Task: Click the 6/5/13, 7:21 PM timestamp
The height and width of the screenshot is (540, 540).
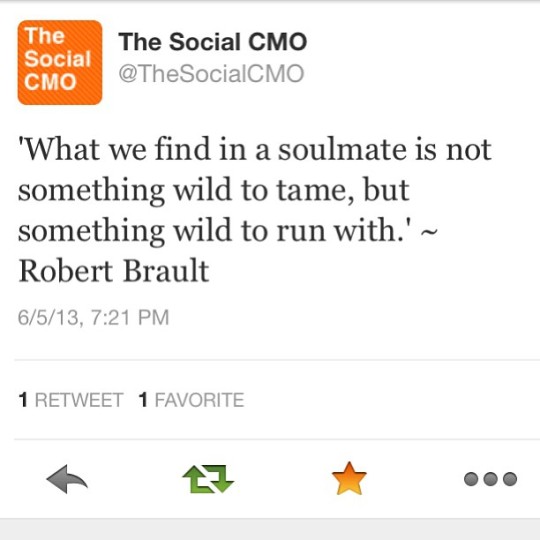Action: click(x=93, y=317)
